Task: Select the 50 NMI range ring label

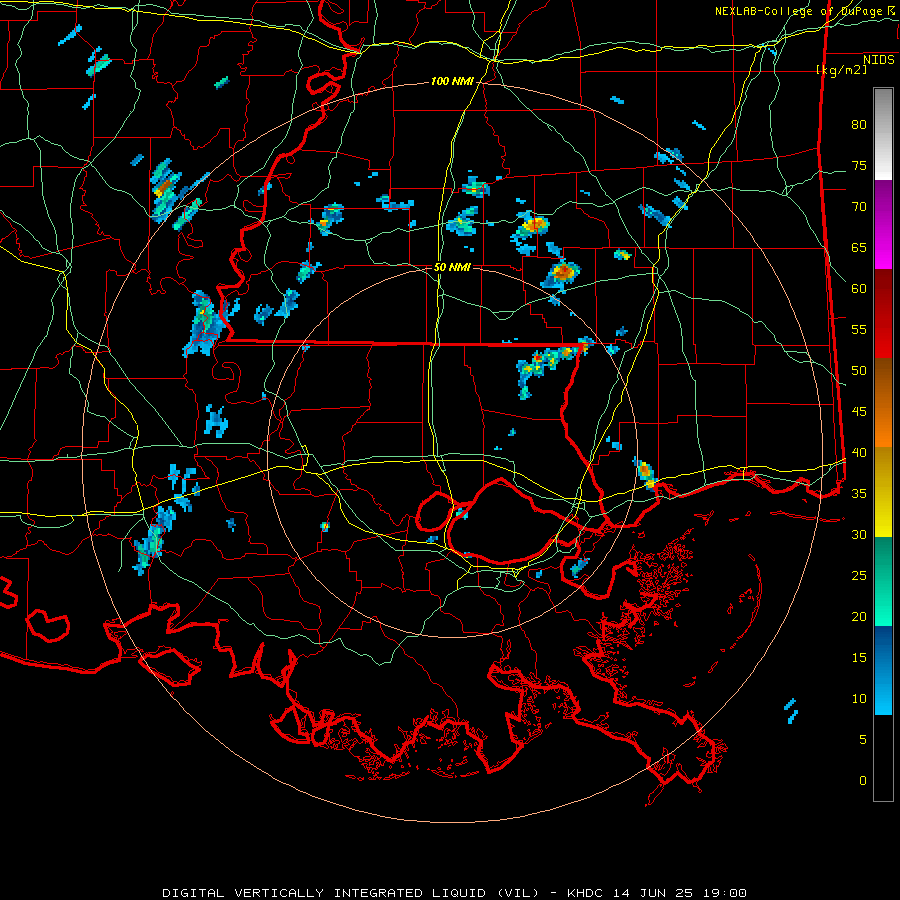Action: point(452,267)
